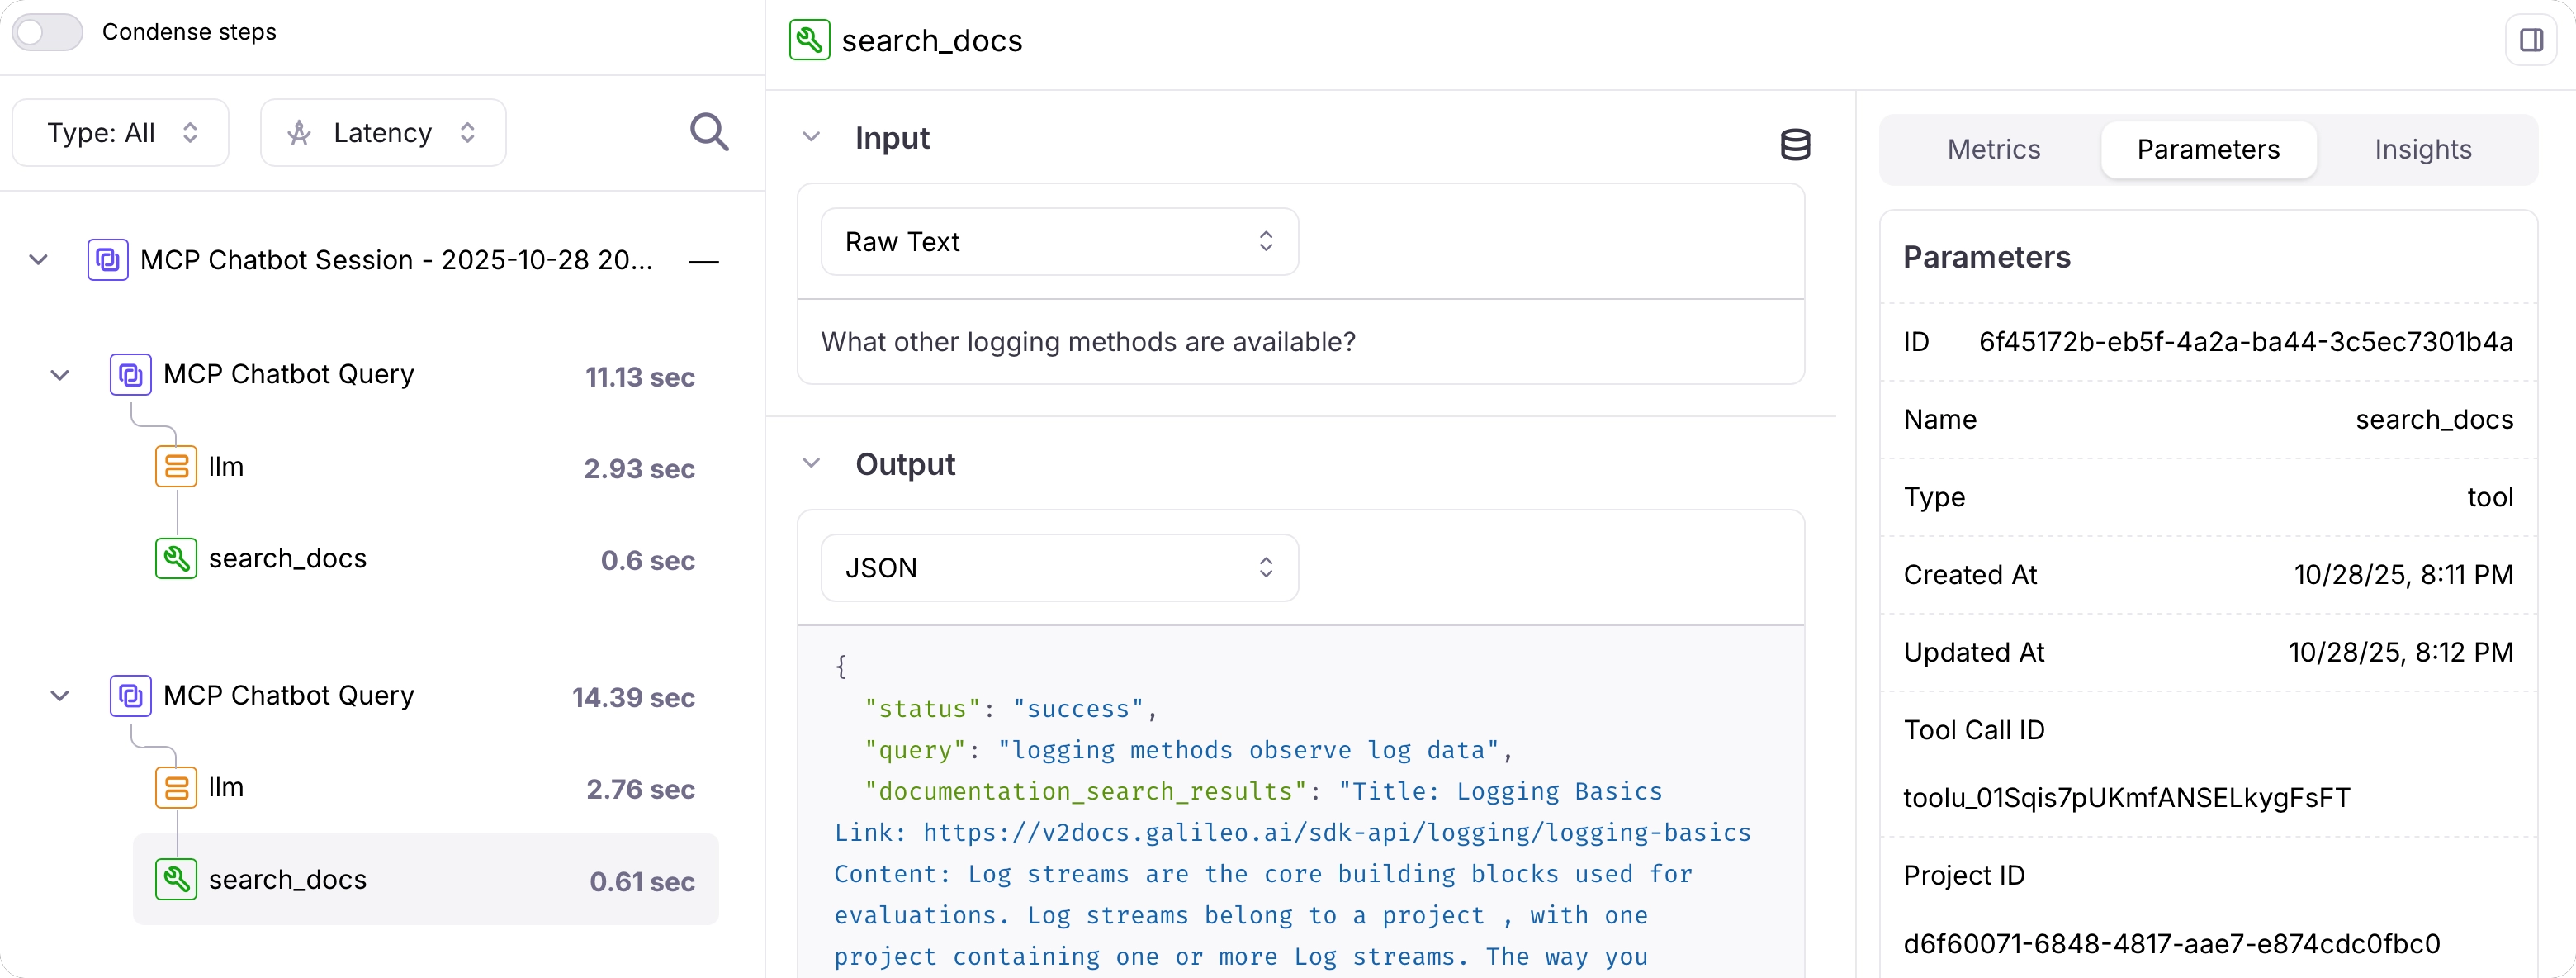Switch to the Metrics tab

[x=1993, y=150]
